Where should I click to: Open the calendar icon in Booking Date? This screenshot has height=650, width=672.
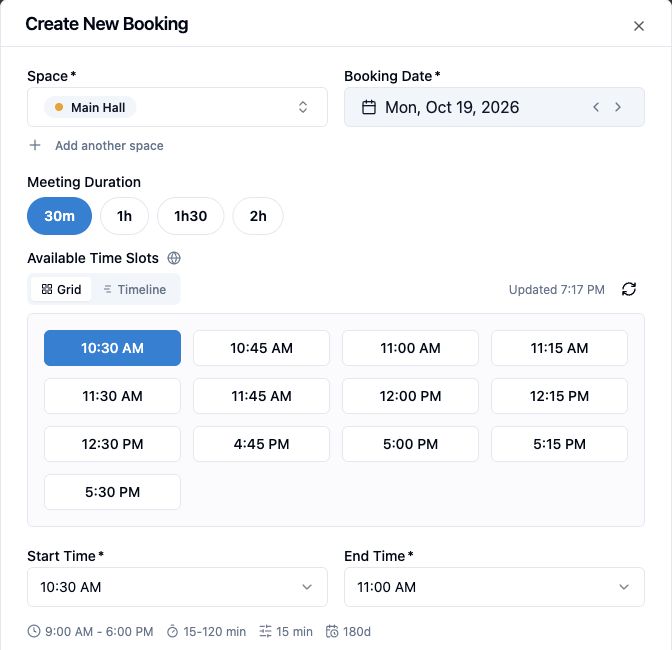point(369,107)
